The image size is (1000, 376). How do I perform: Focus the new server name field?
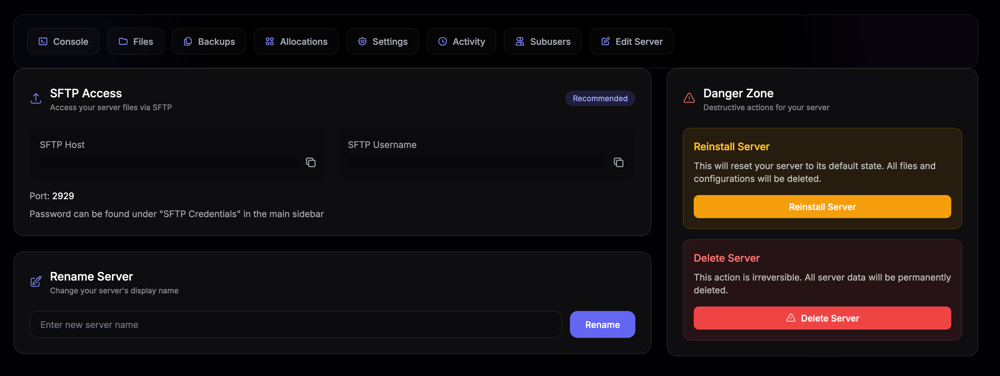(x=296, y=324)
